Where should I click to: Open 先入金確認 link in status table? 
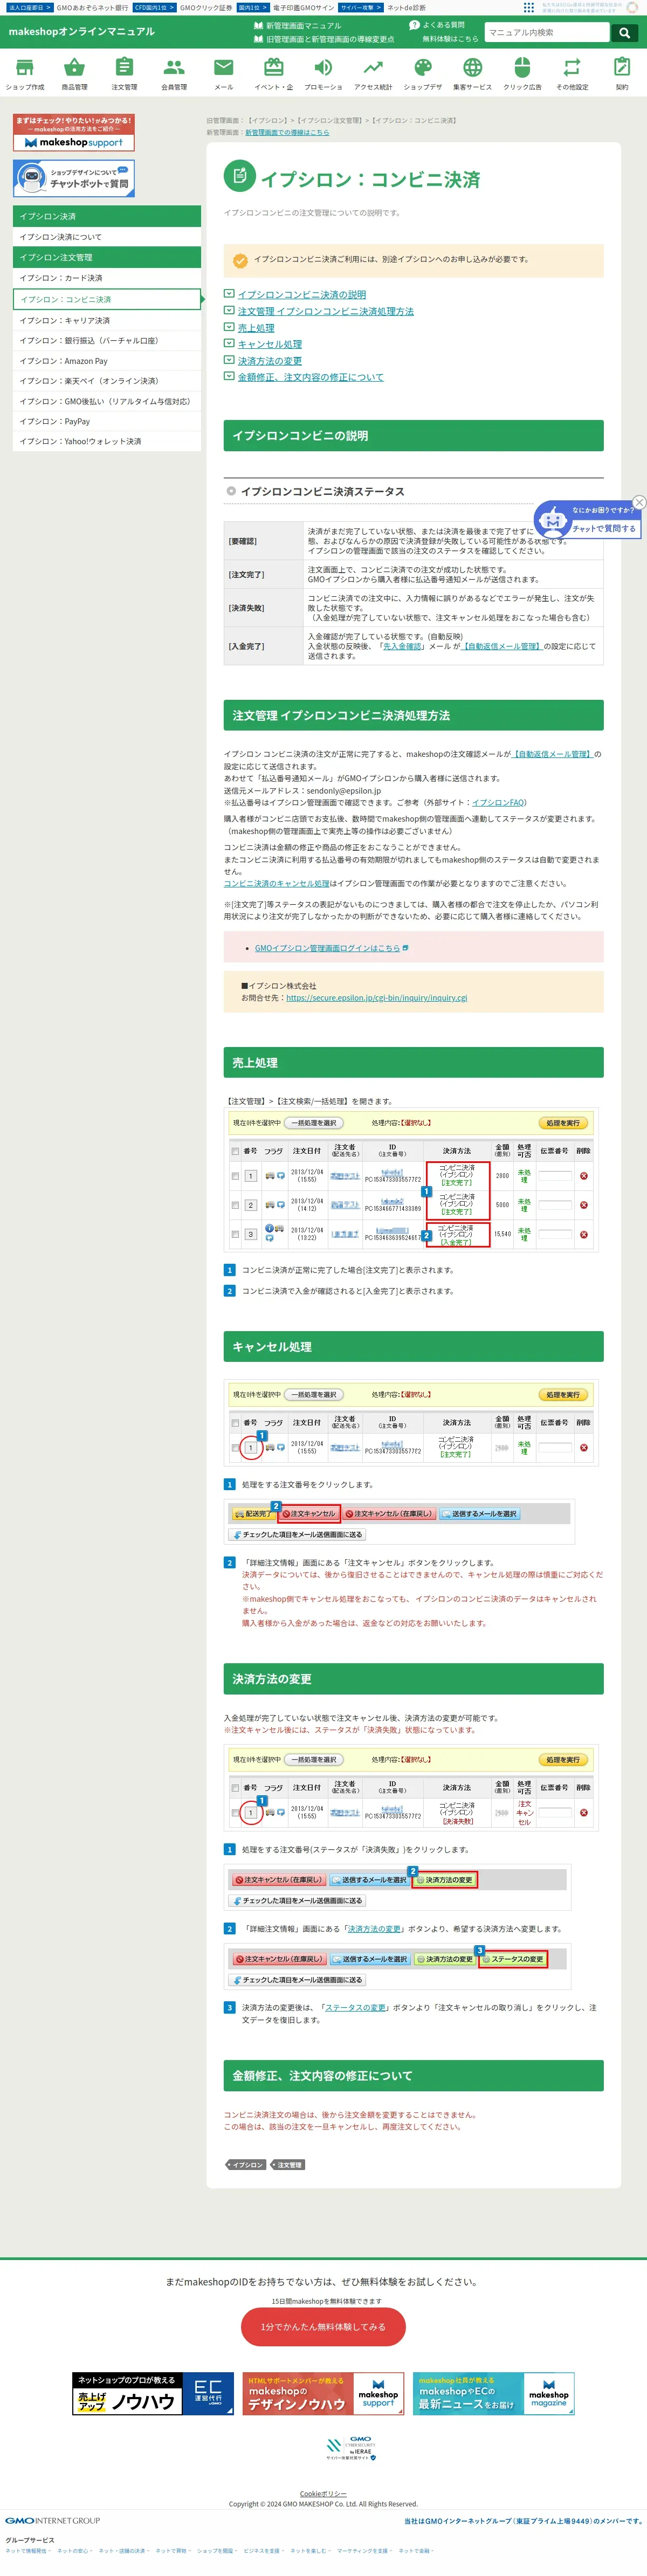(x=403, y=646)
